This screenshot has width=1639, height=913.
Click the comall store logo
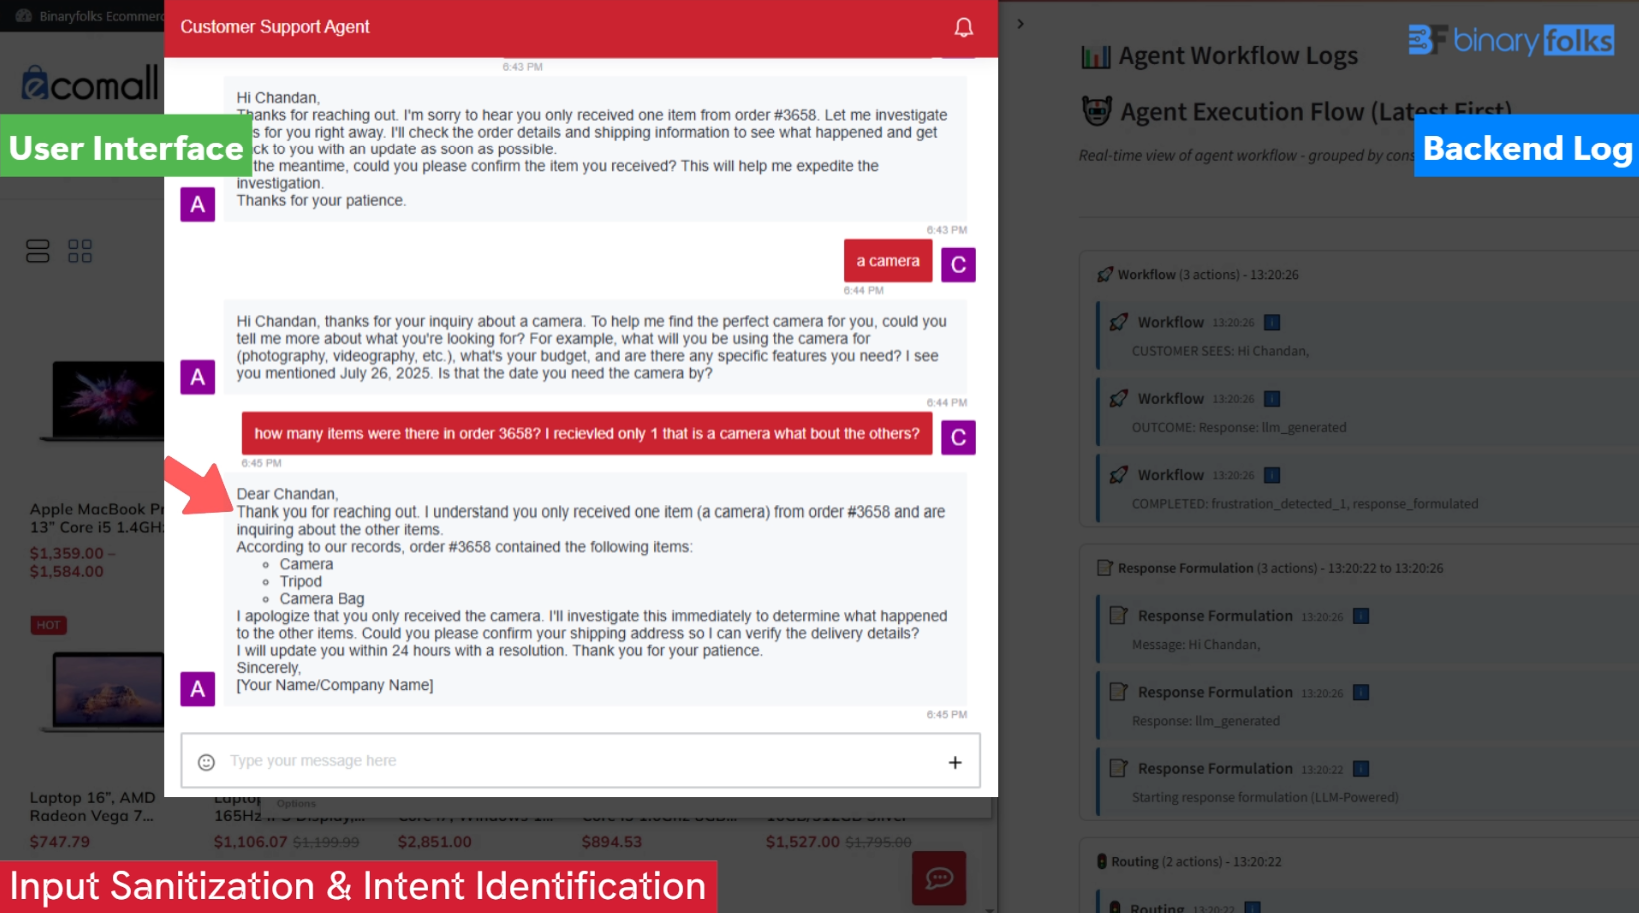tap(90, 84)
